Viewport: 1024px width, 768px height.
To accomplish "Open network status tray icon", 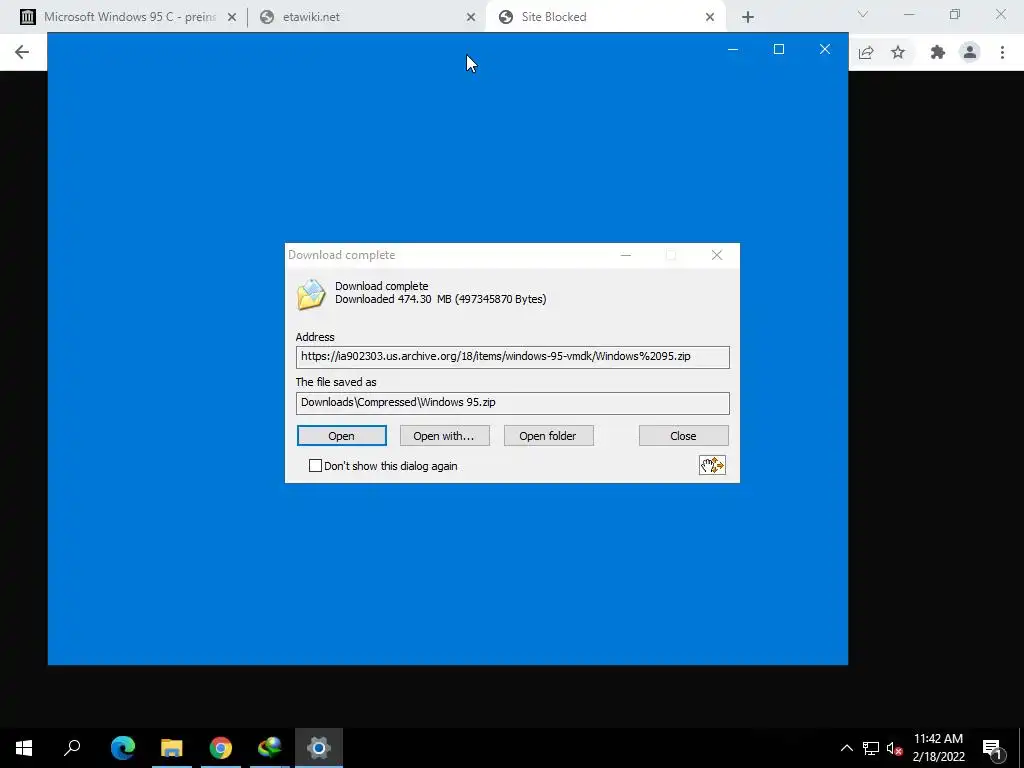I will 871,748.
